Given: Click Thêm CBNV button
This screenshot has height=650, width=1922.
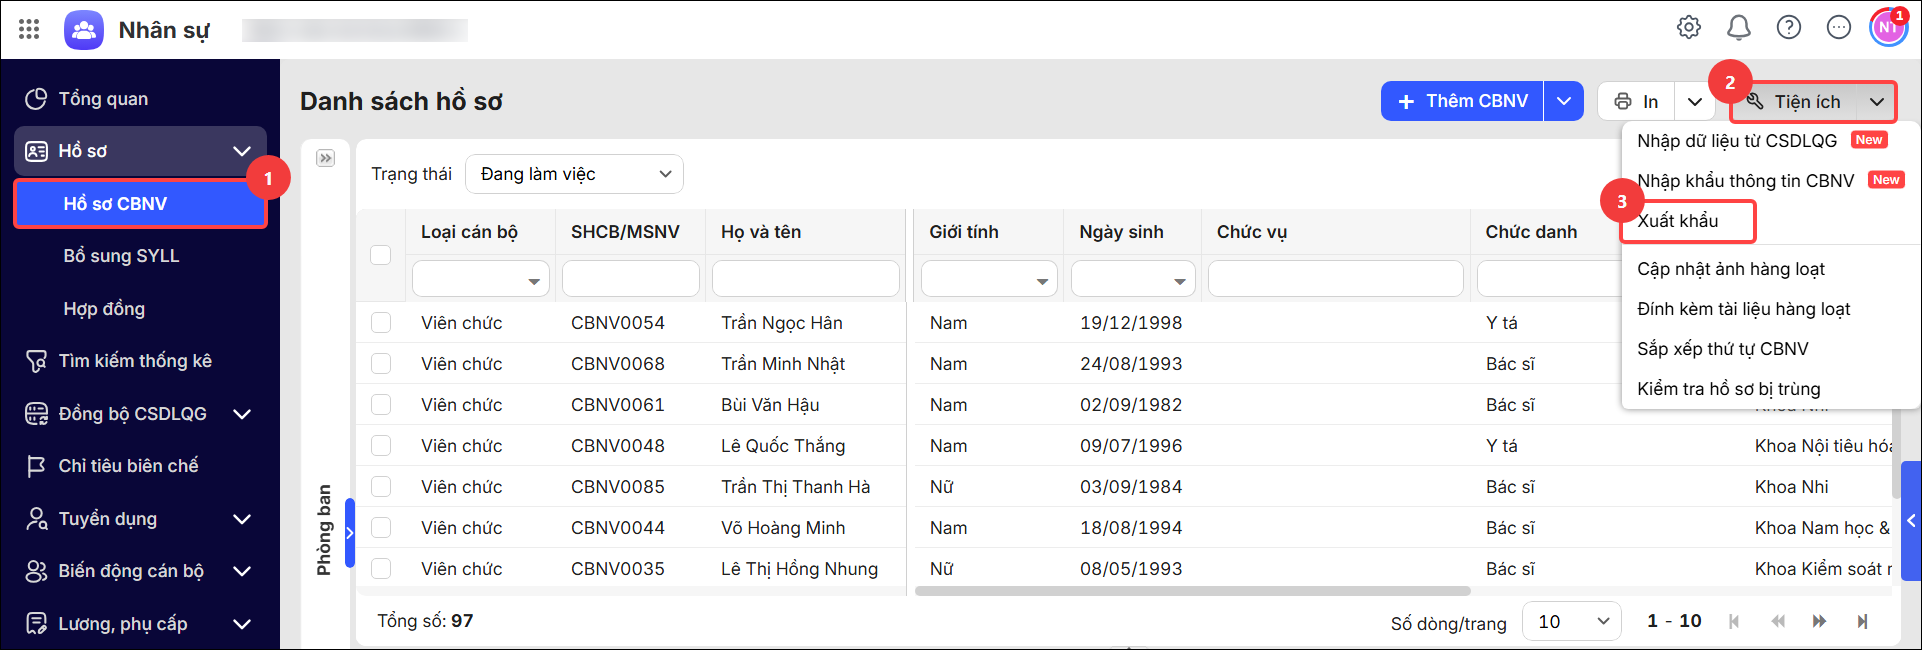Looking at the screenshot, I should [x=1462, y=101].
